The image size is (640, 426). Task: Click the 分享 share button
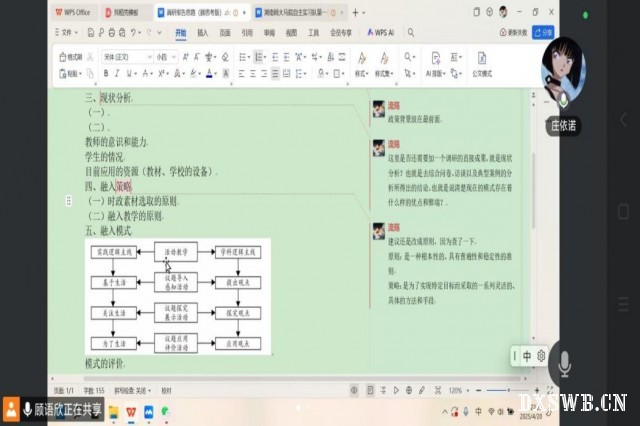(x=543, y=32)
